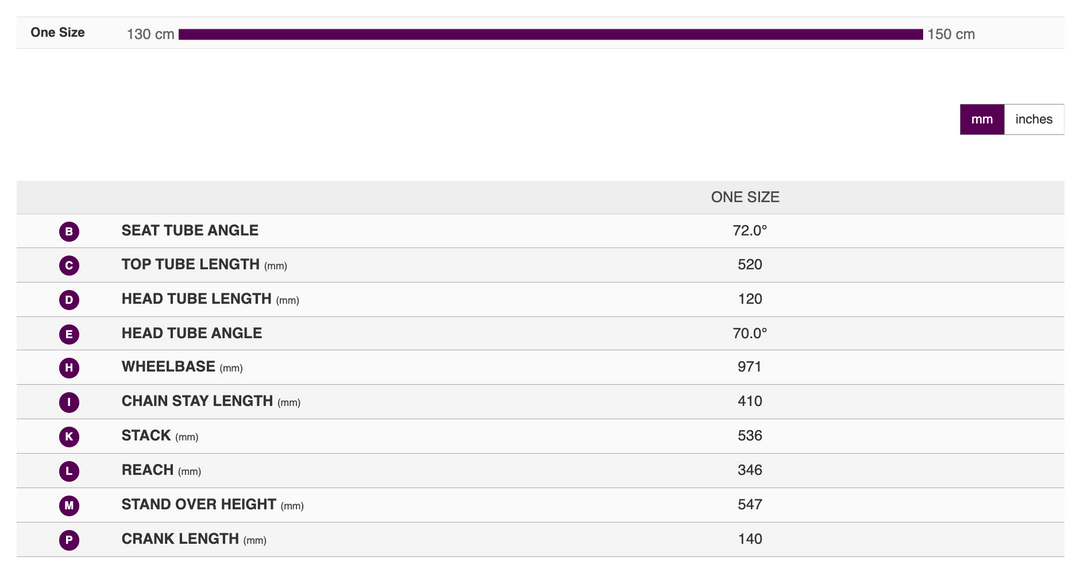Image resolution: width=1080 pixels, height=588 pixels.
Task: Click the E head tube angle icon
Action: [69, 334]
